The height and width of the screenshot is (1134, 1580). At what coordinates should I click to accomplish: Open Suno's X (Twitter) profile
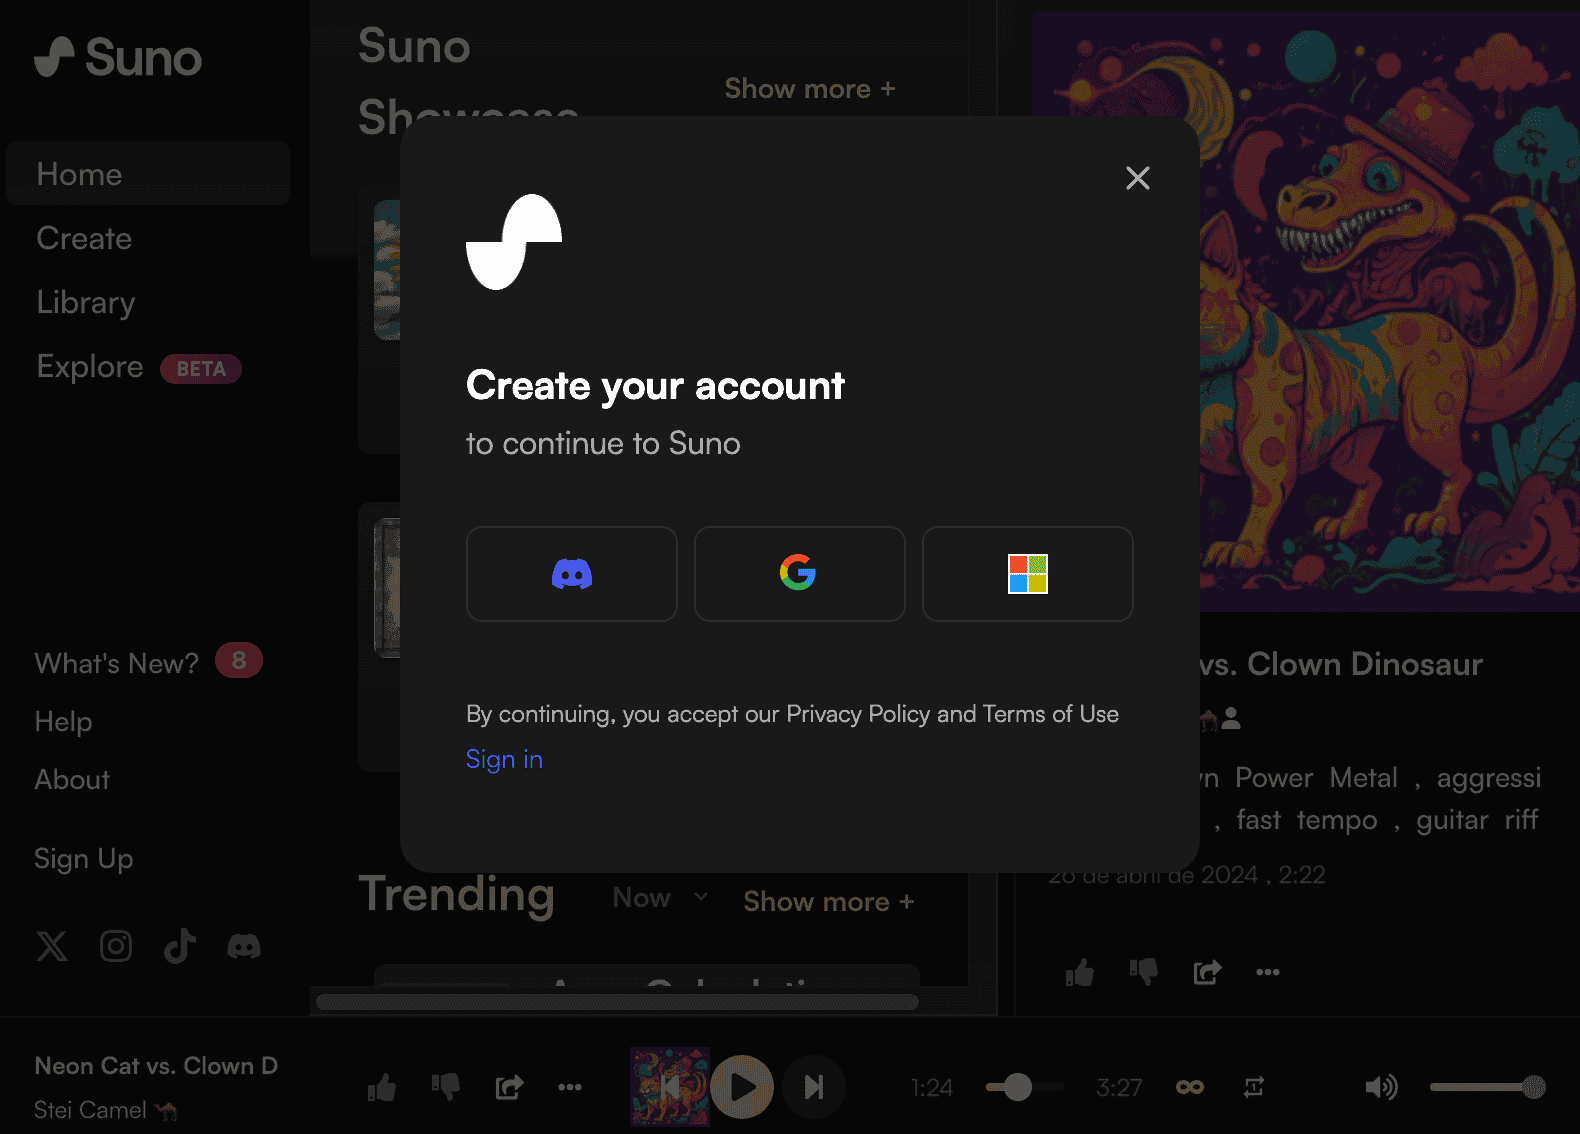tap(52, 946)
